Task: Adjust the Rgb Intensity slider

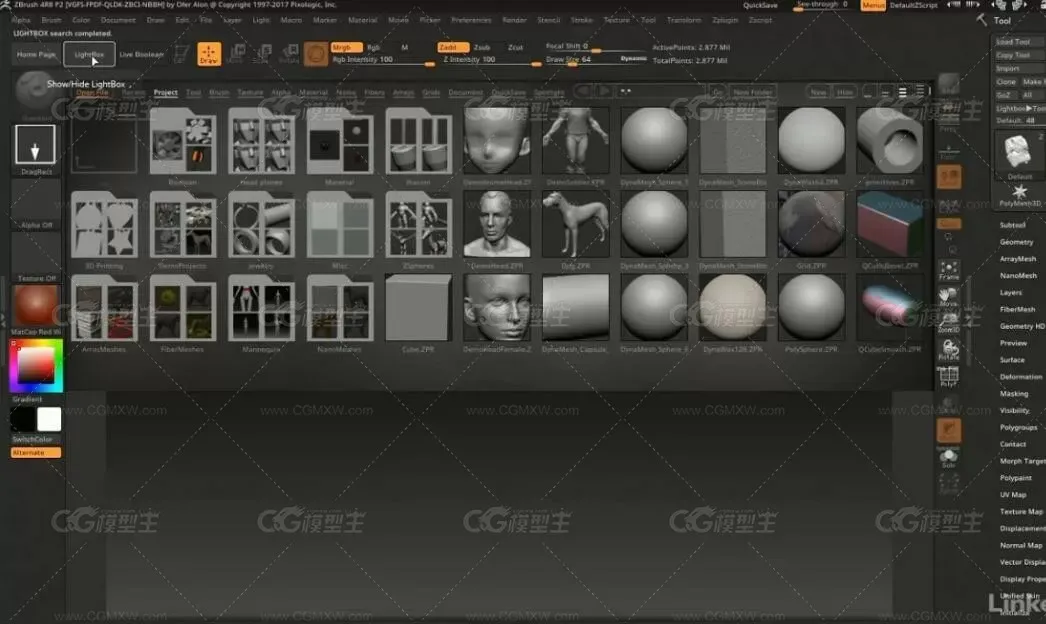Action: (x=383, y=60)
